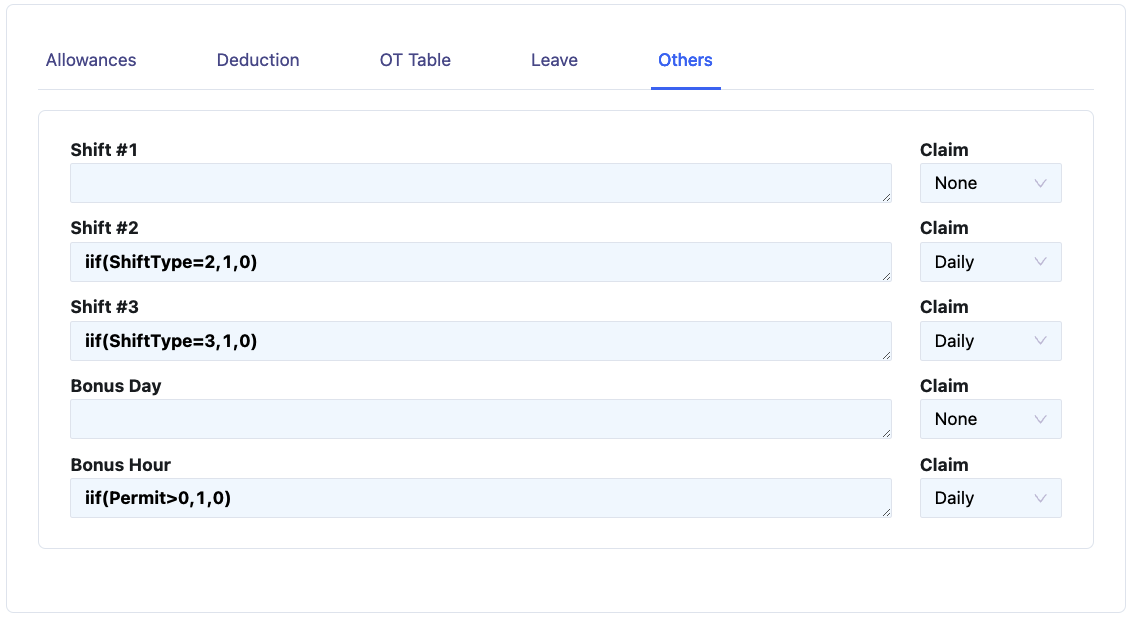Edit the Bonus Hour formula field

pos(480,498)
